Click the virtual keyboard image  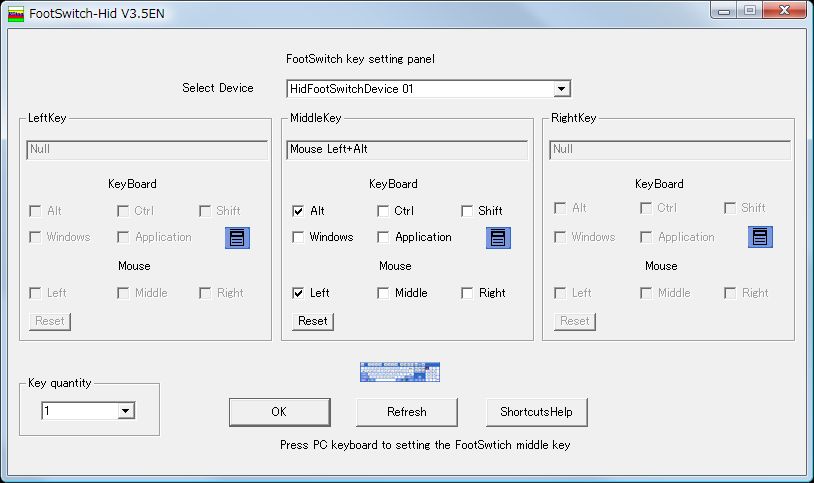pyautogui.click(x=400, y=372)
